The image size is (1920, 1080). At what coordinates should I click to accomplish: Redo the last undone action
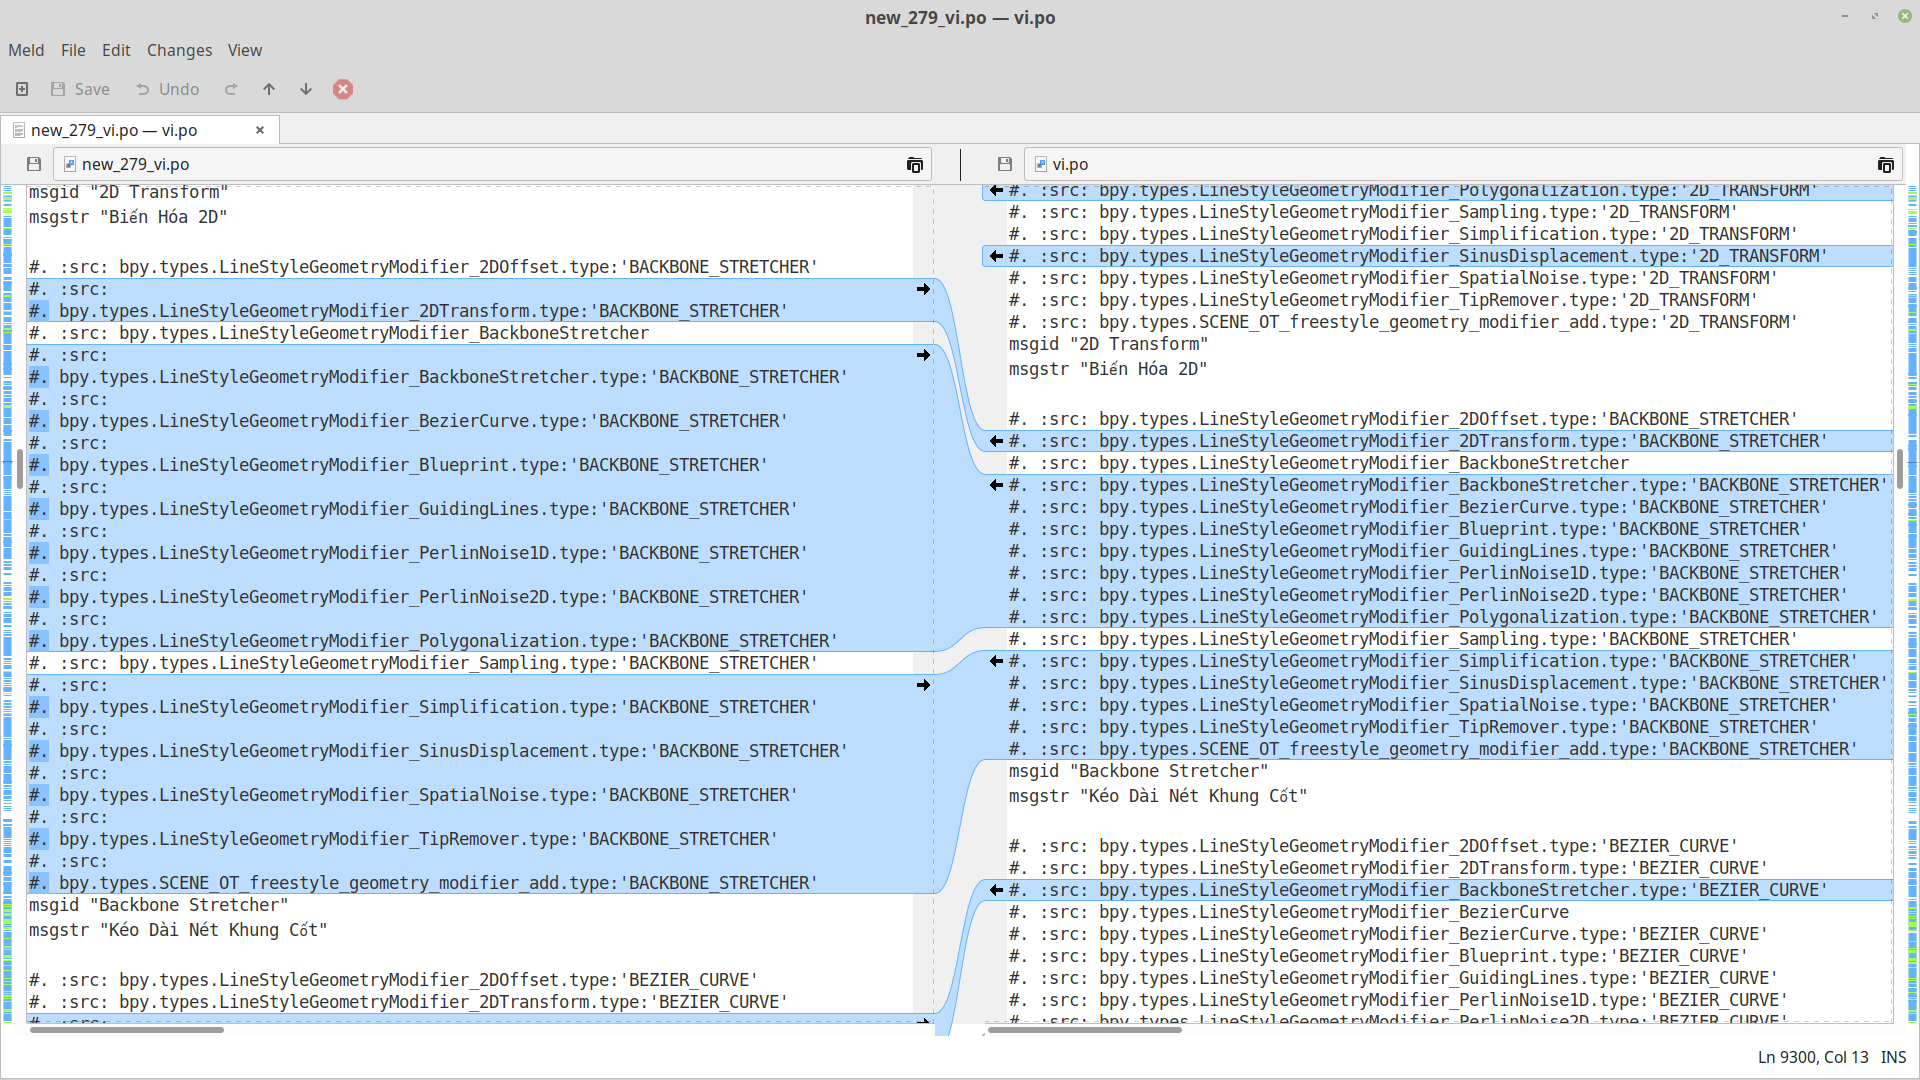coord(231,89)
